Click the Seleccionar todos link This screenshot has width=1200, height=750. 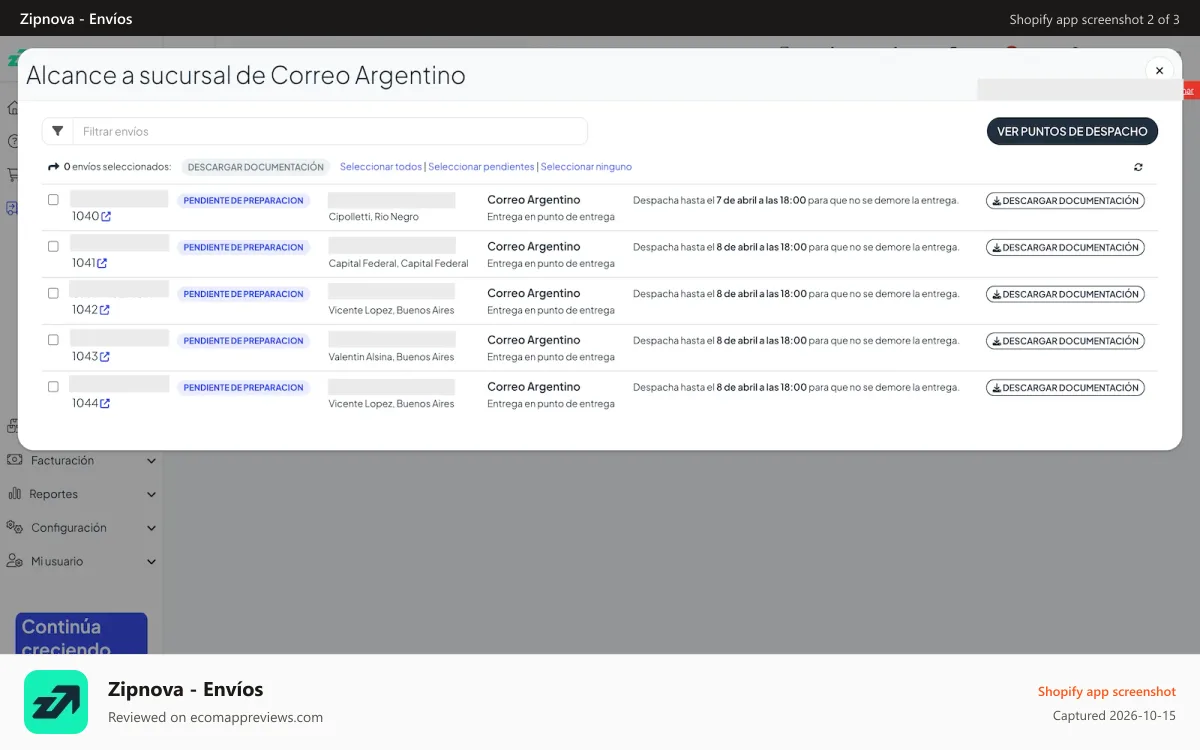[381, 167]
